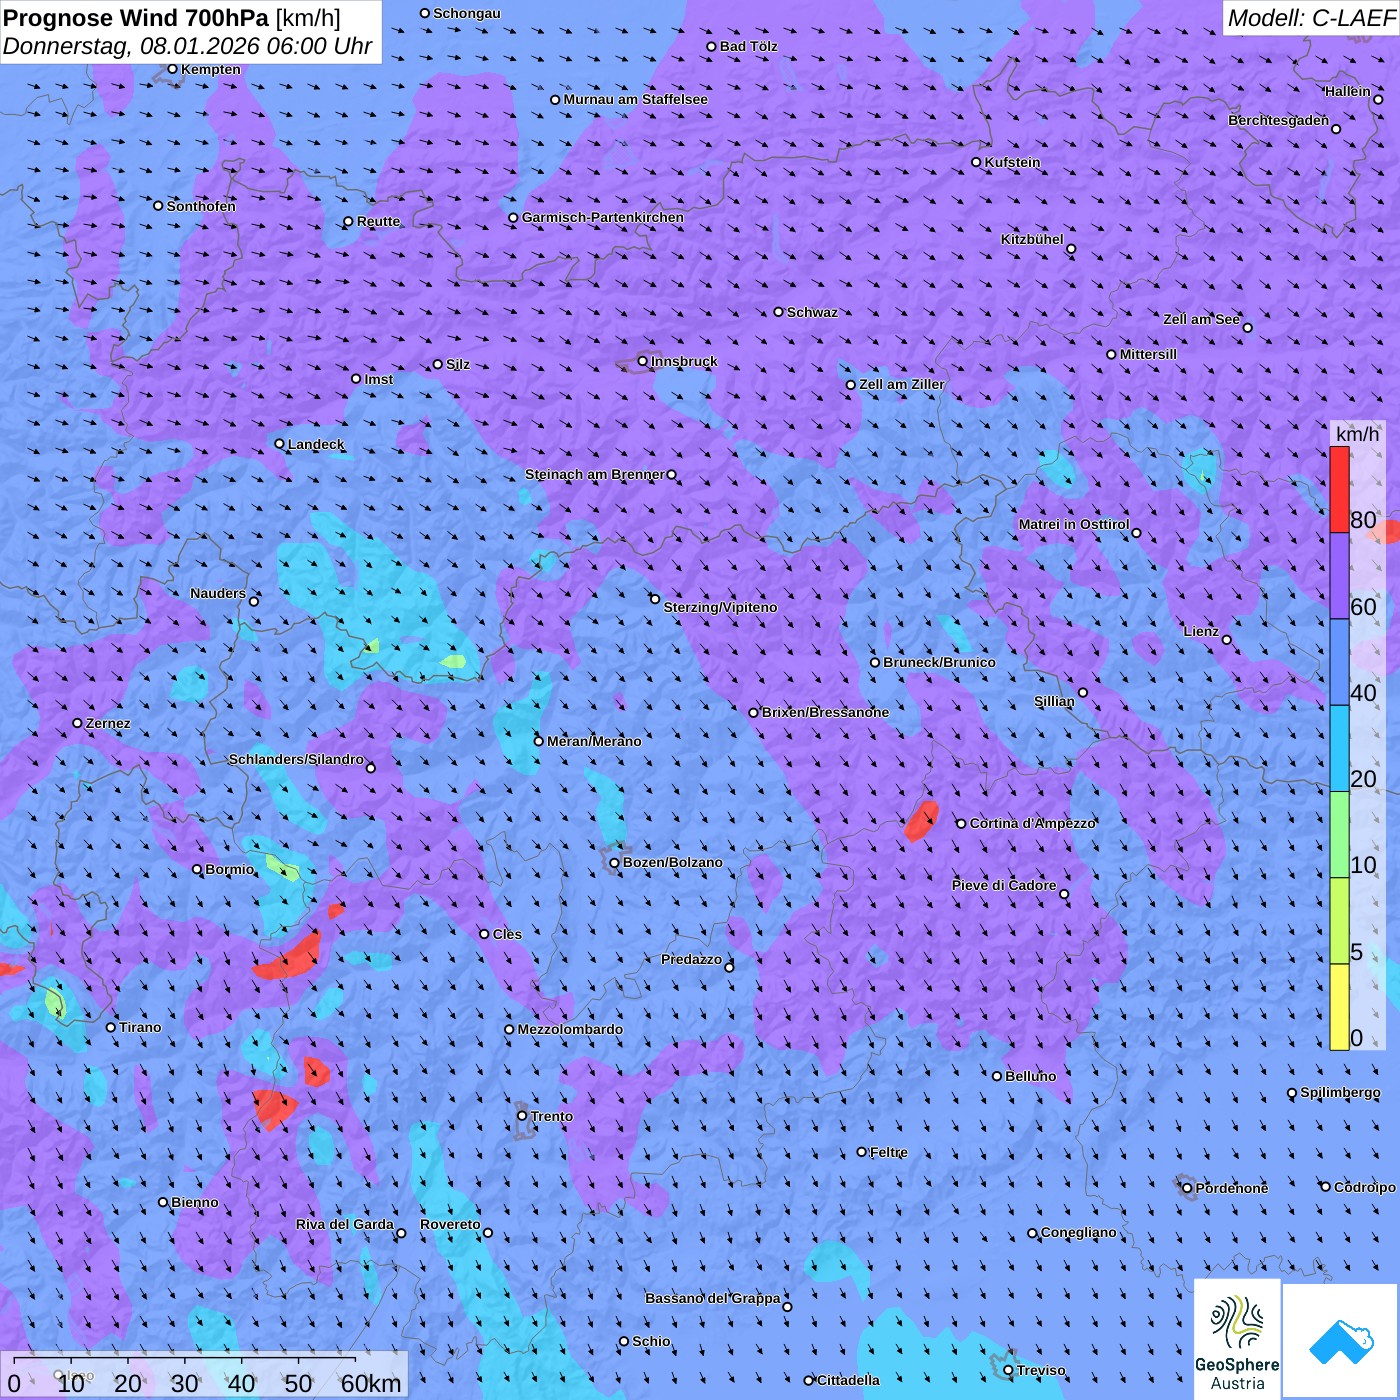Image resolution: width=1400 pixels, height=1400 pixels.
Task: Select the yellow-green 5–10 km/h legend swatch
Action: (1339, 921)
